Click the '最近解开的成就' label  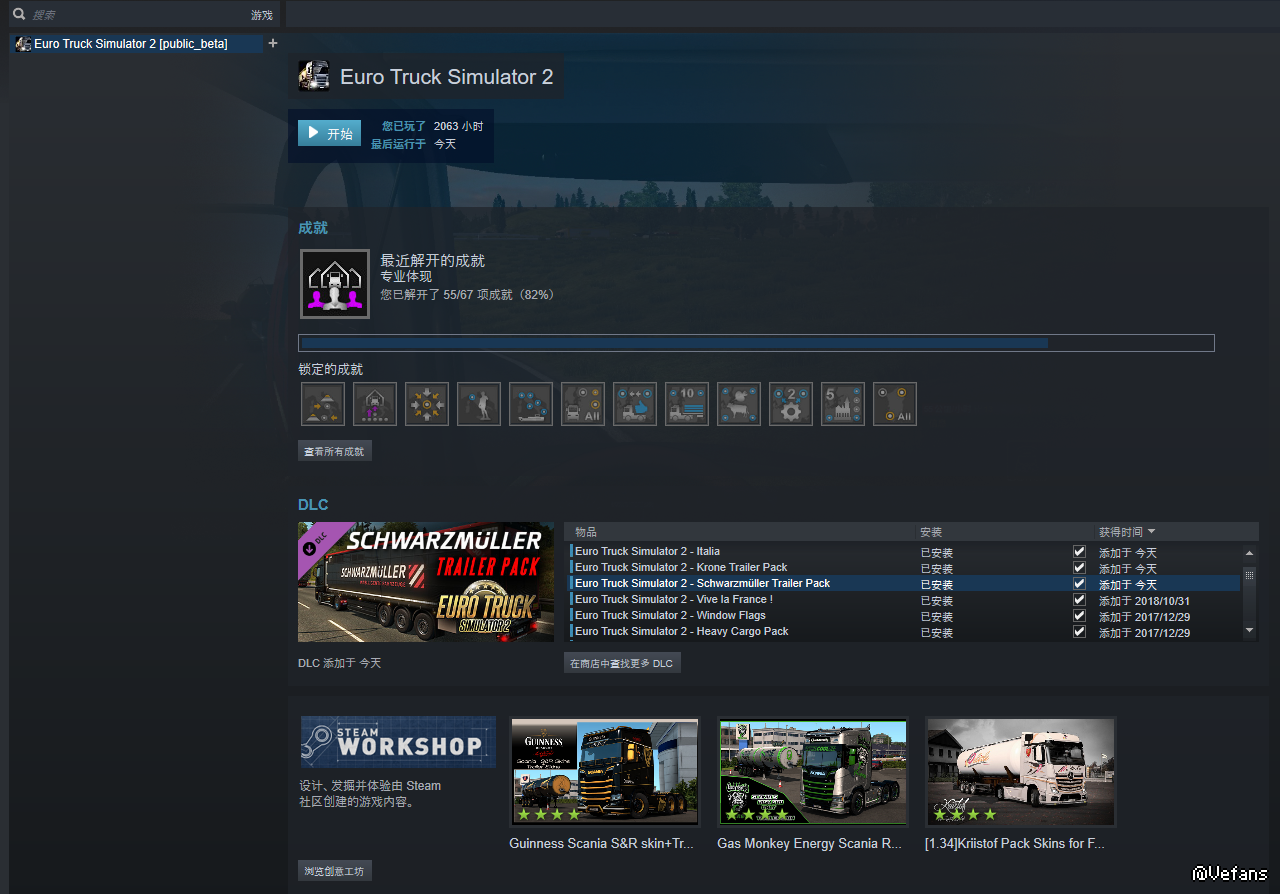click(x=432, y=260)
